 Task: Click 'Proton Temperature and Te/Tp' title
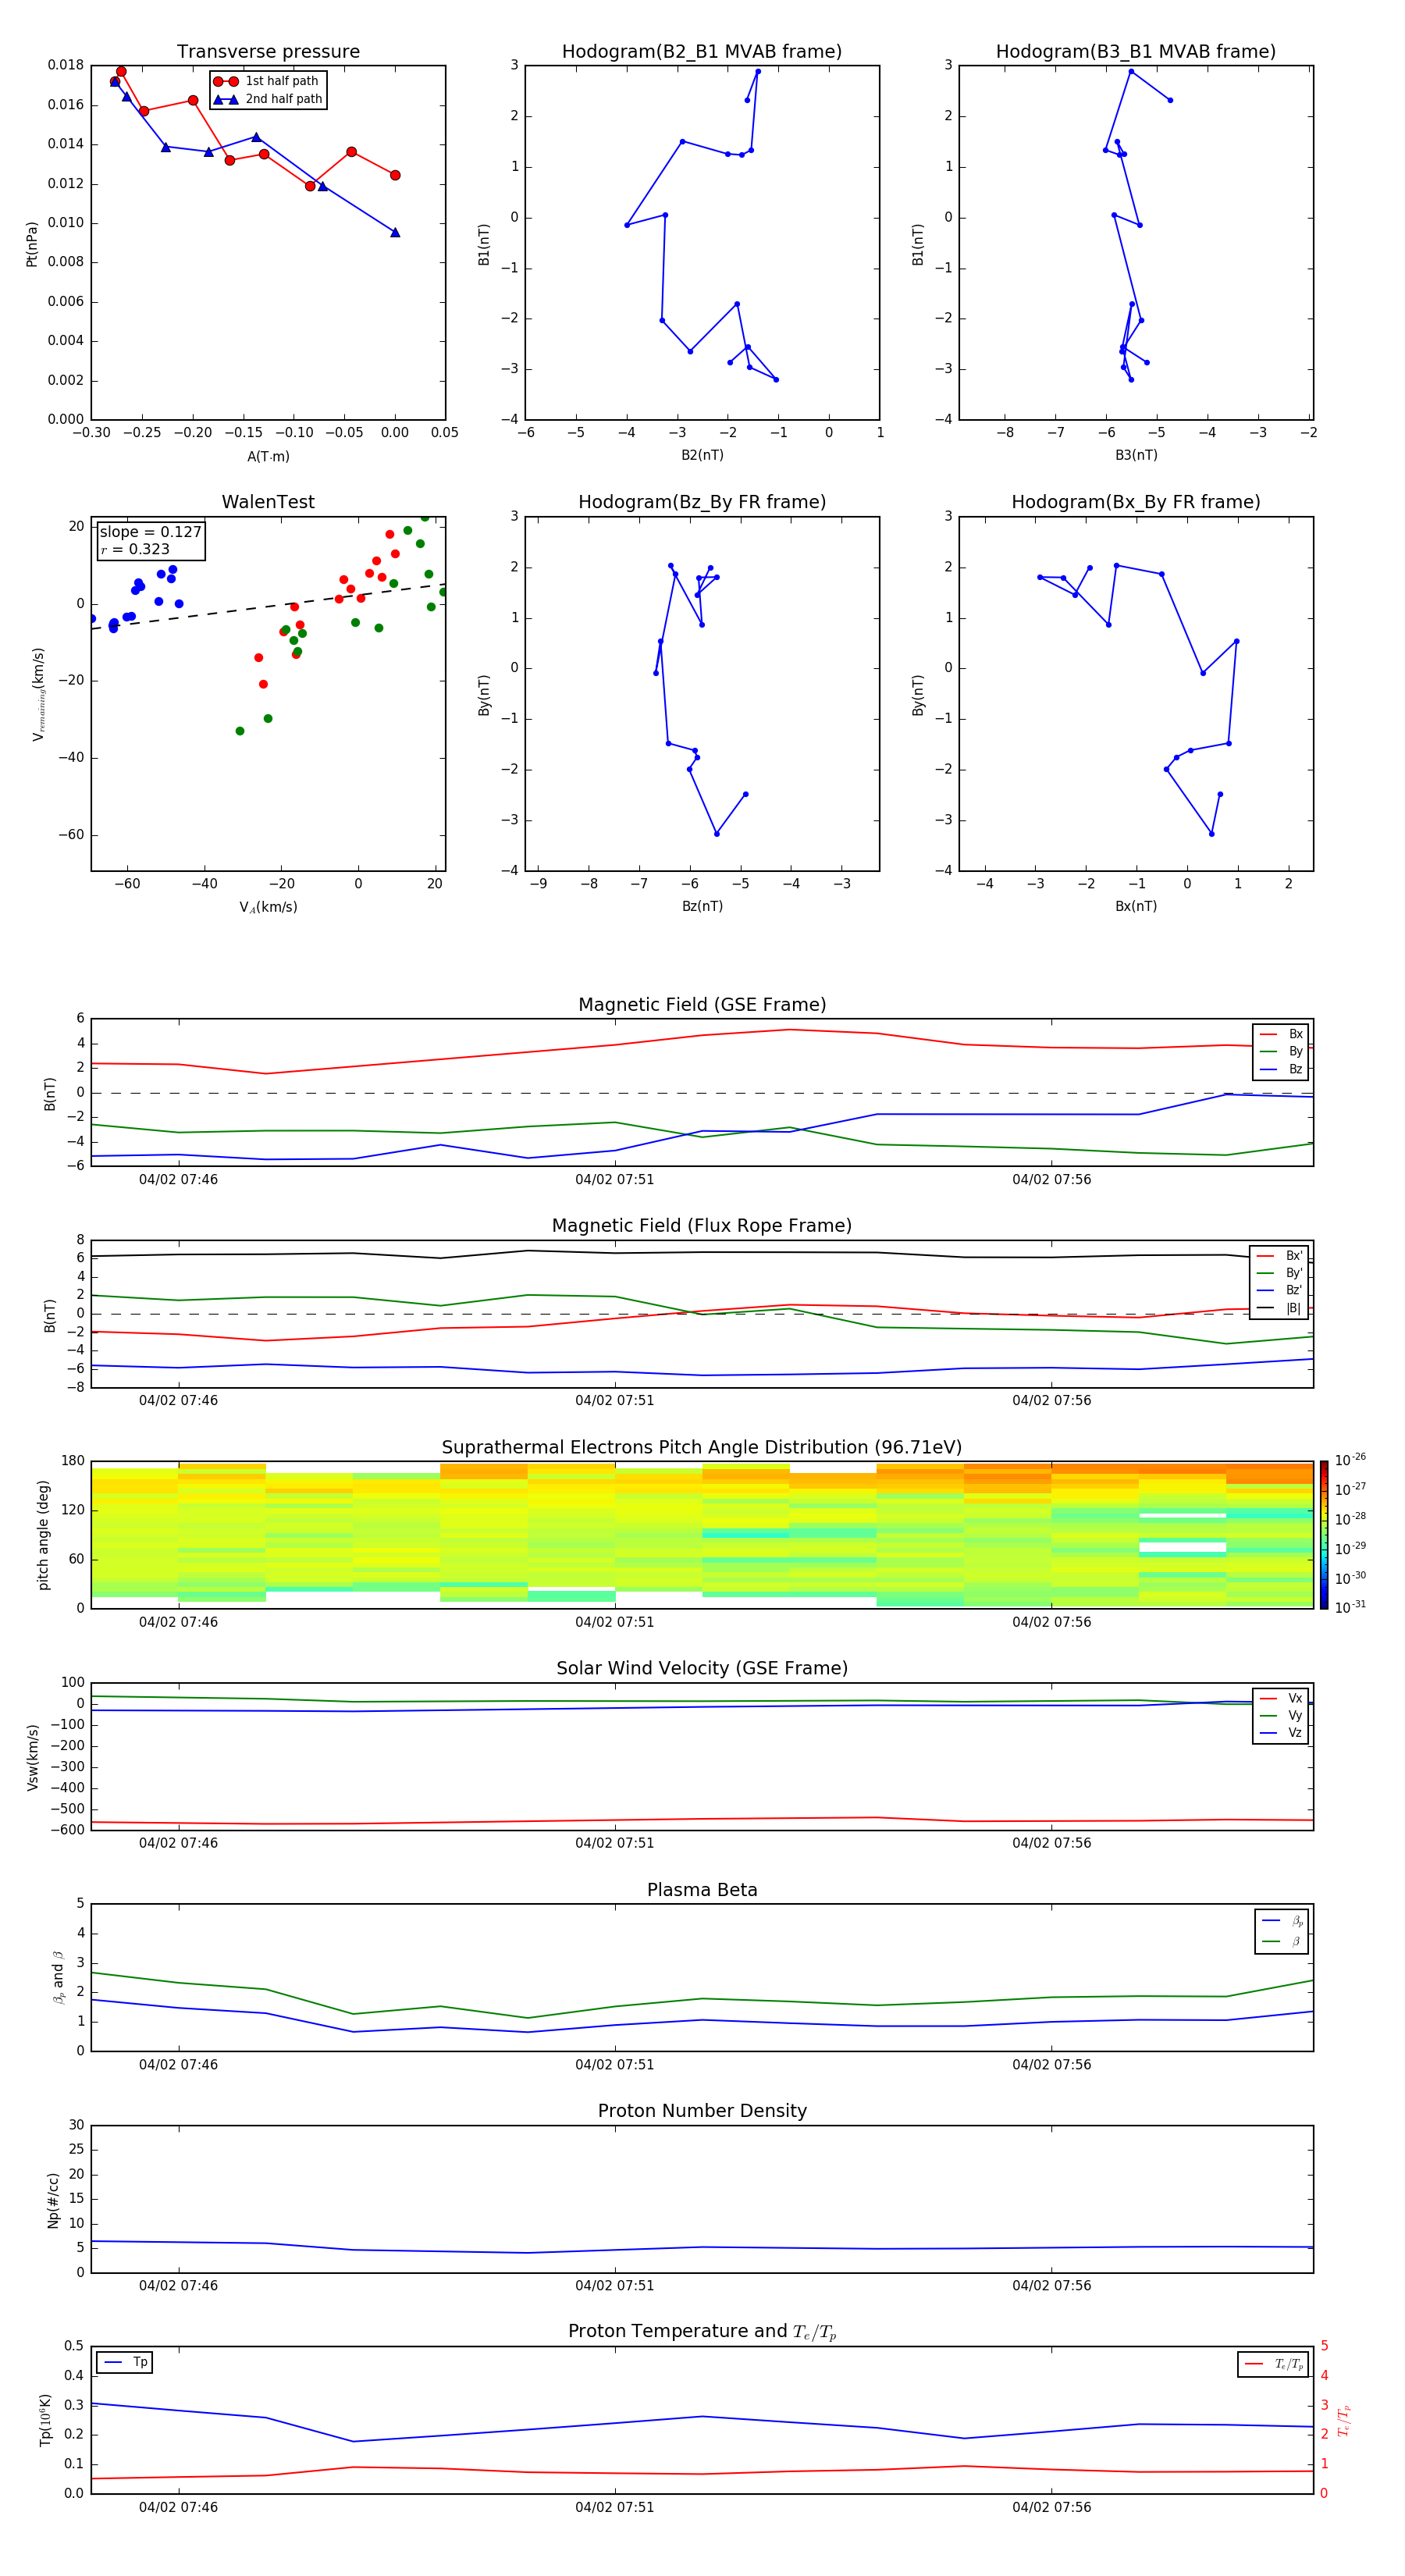pyautogui.click(x=702, y=2332)
